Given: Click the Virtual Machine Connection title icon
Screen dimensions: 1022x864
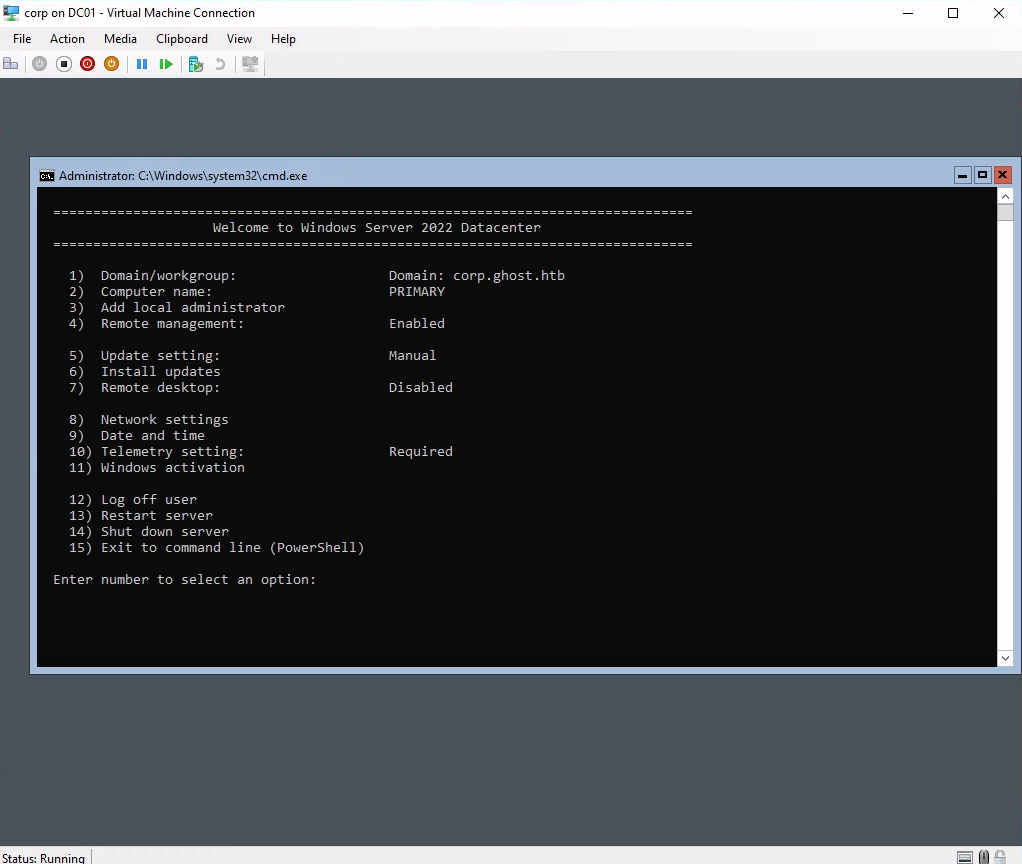Looking at the screenshot, I should [x=11, y=12].
